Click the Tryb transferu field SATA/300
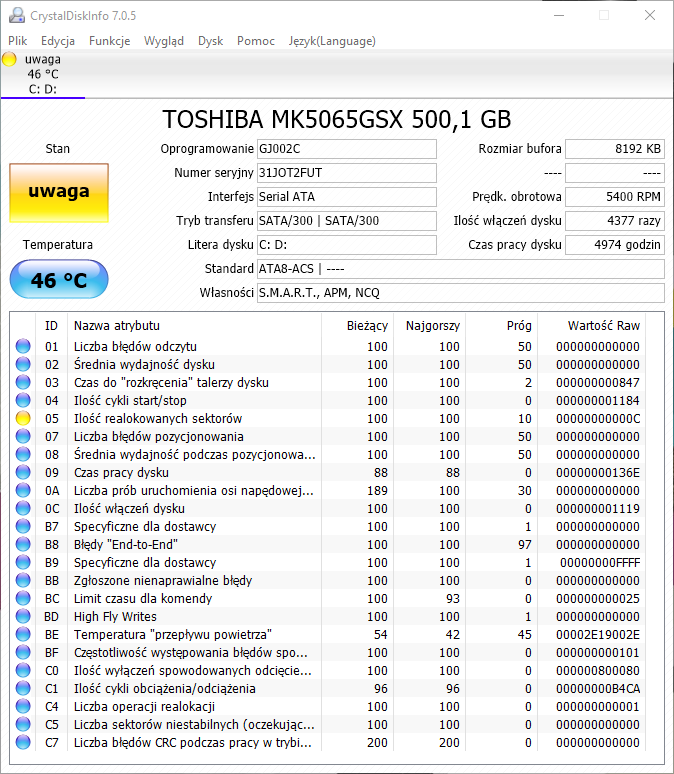The image size is (674, 774). click(x=347, y=221)
